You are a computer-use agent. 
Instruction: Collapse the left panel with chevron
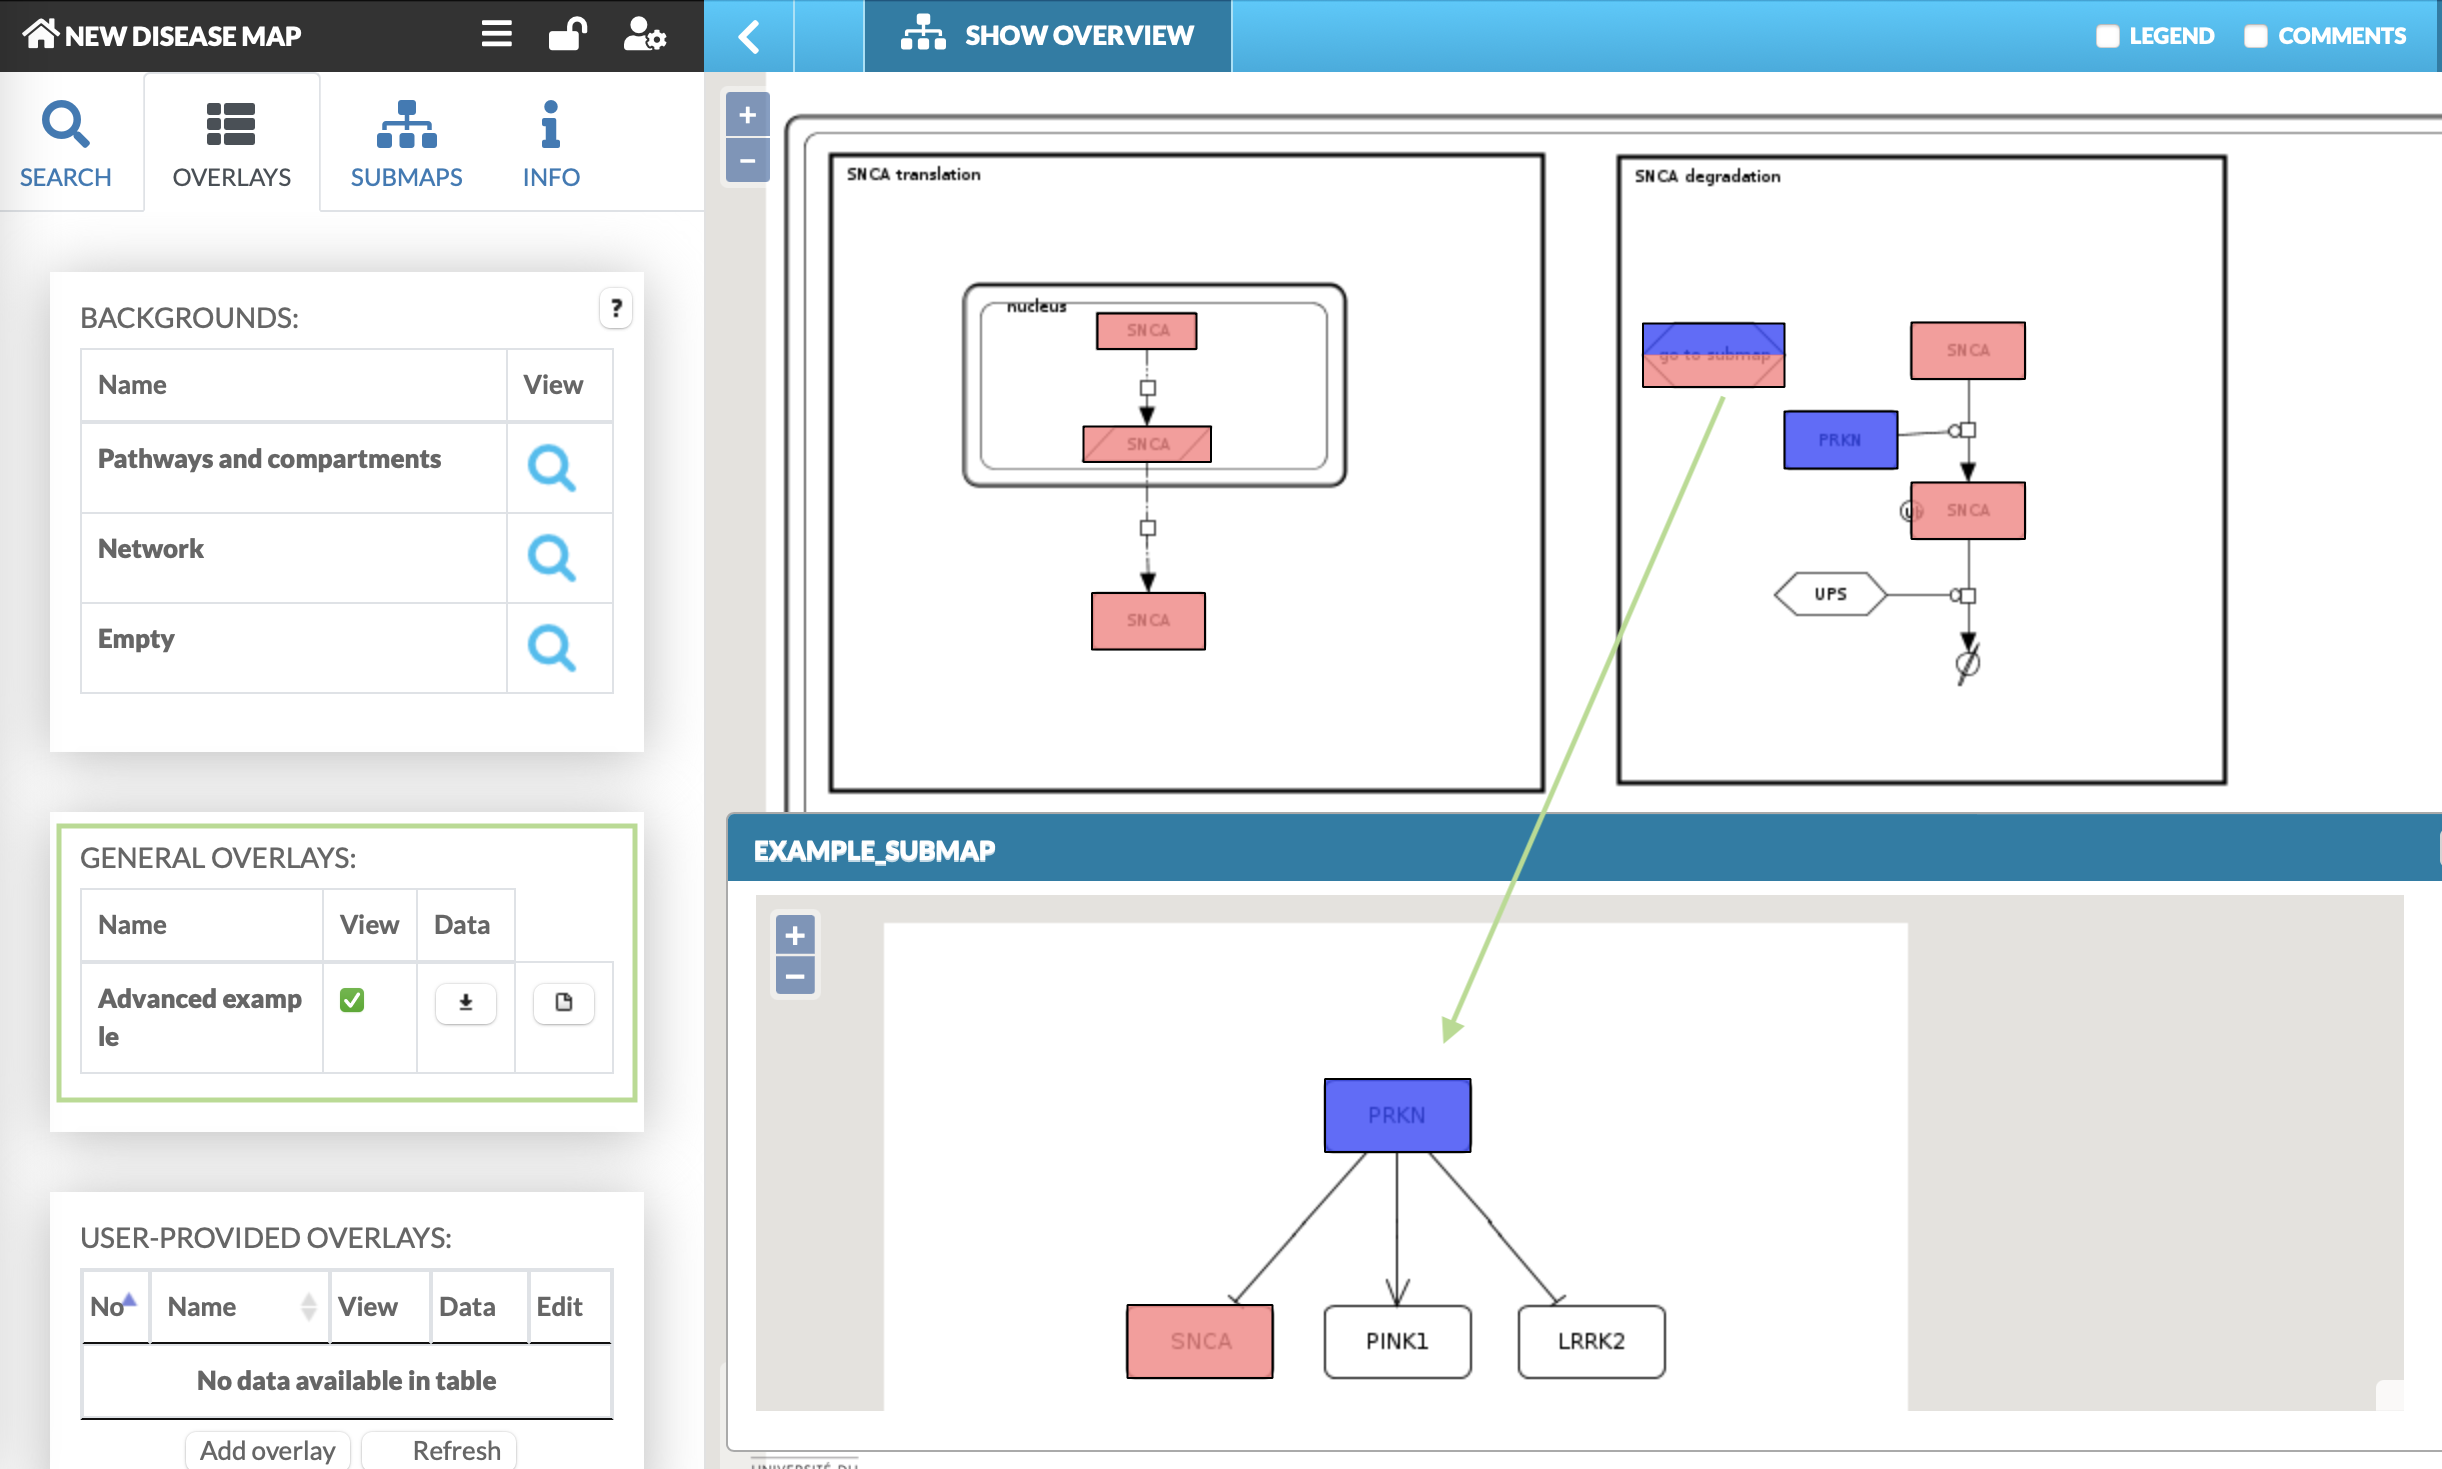point(749,36)
